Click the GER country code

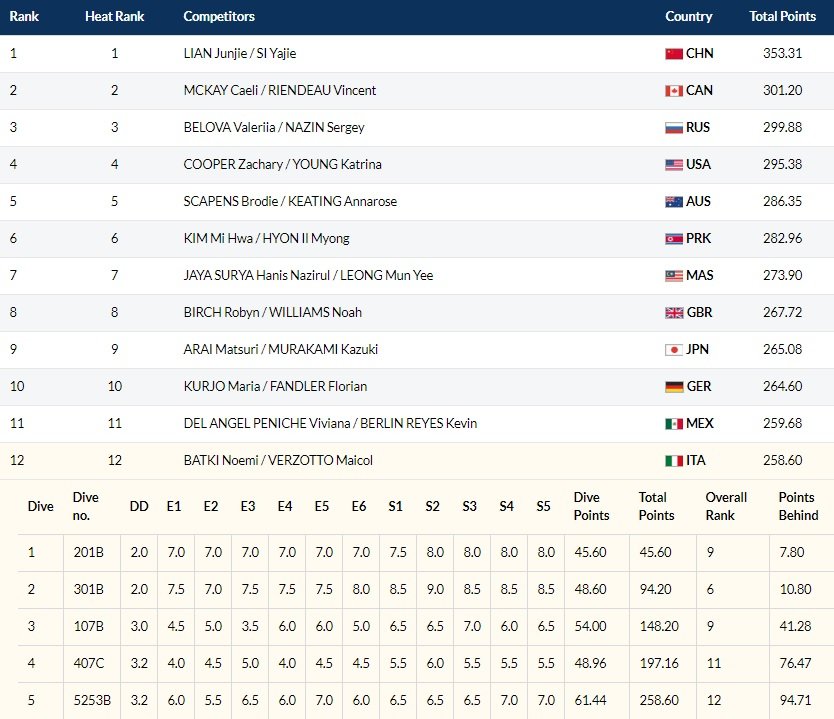click(x=699, y=387)
